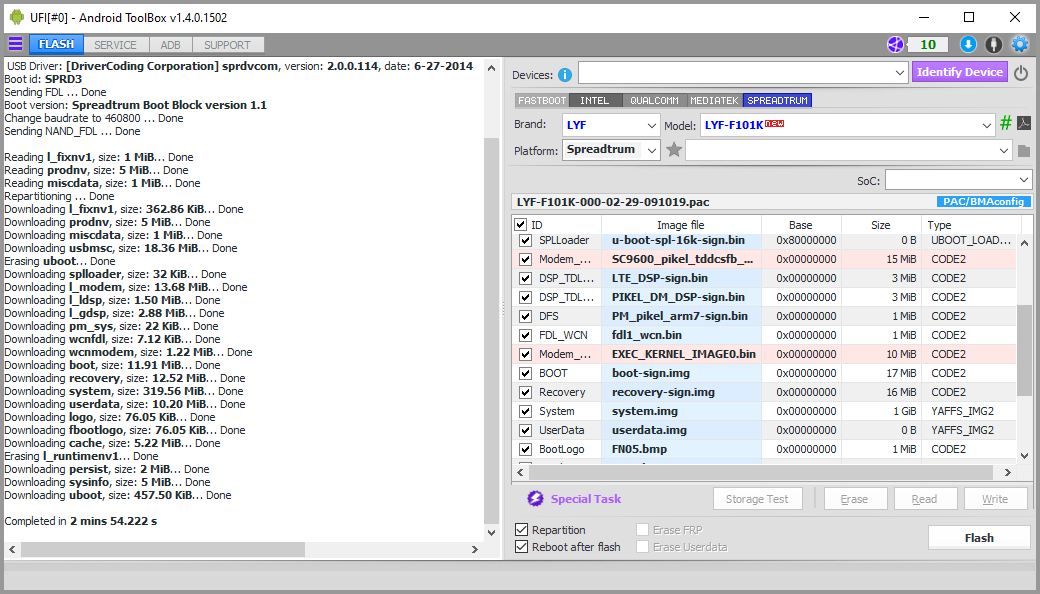This screenshot has width=1040, height=594.
Task: Click the blue download update icon
Action: [968, 44]
